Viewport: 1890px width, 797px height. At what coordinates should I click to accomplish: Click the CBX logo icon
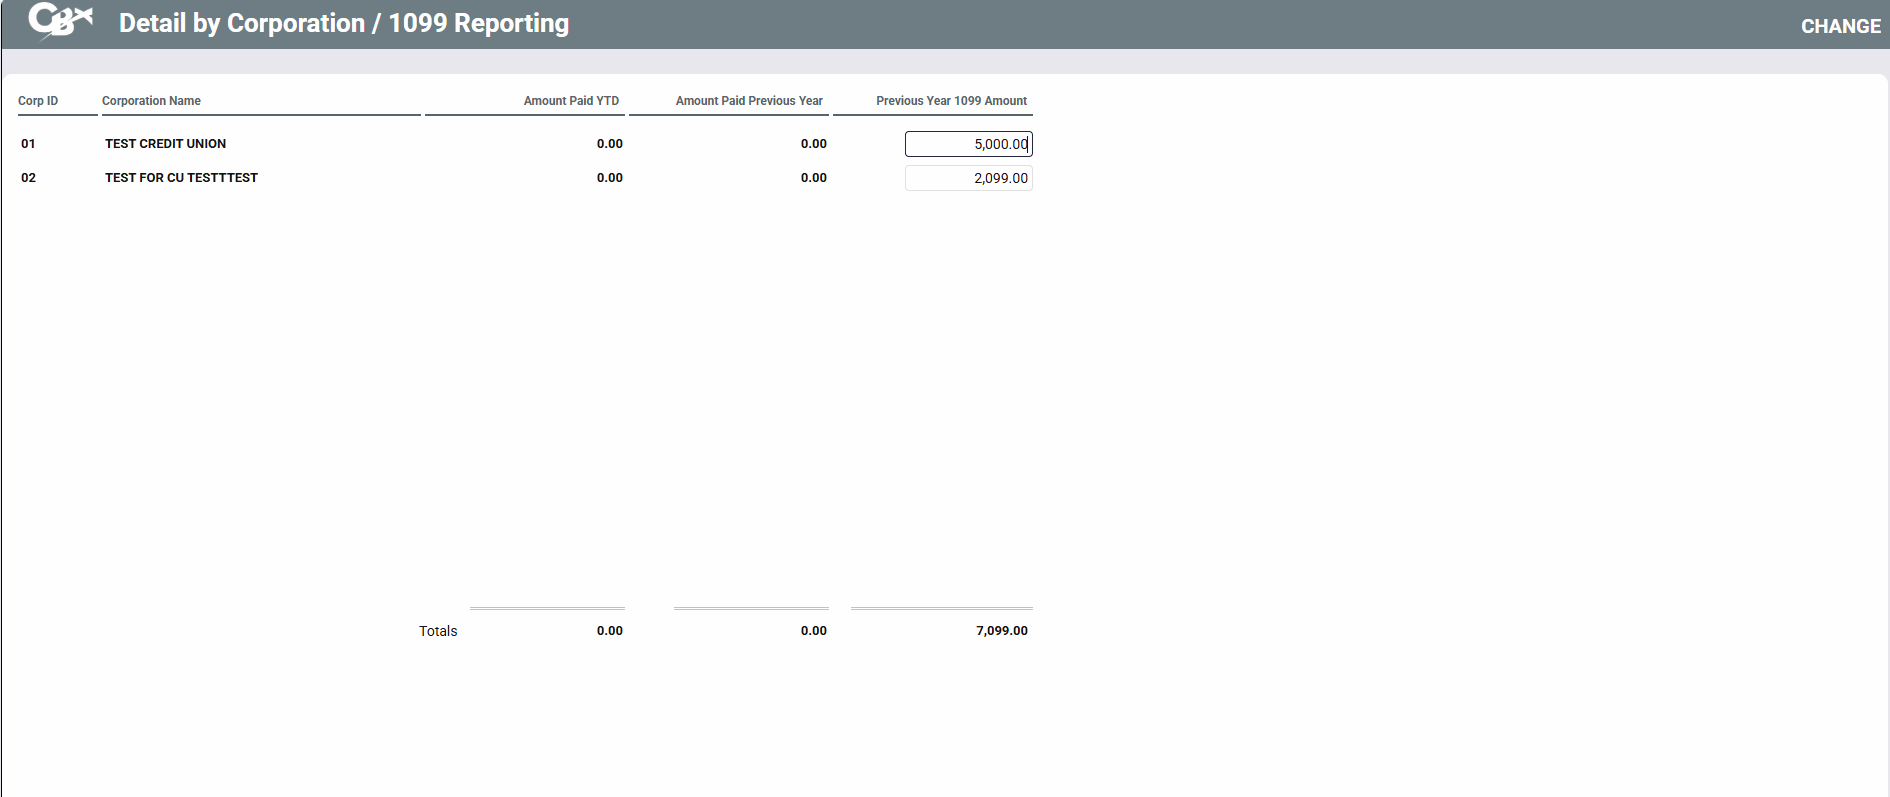point(60,21)
